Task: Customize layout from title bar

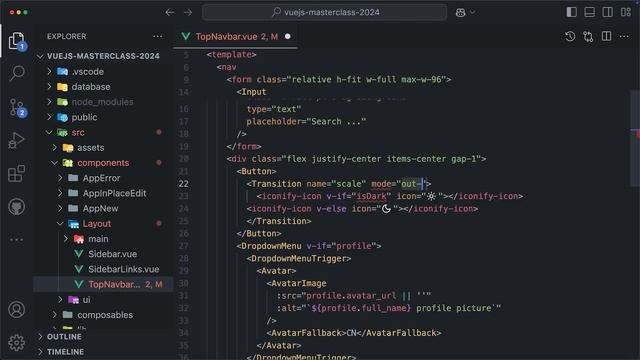Action: (626, 12)
